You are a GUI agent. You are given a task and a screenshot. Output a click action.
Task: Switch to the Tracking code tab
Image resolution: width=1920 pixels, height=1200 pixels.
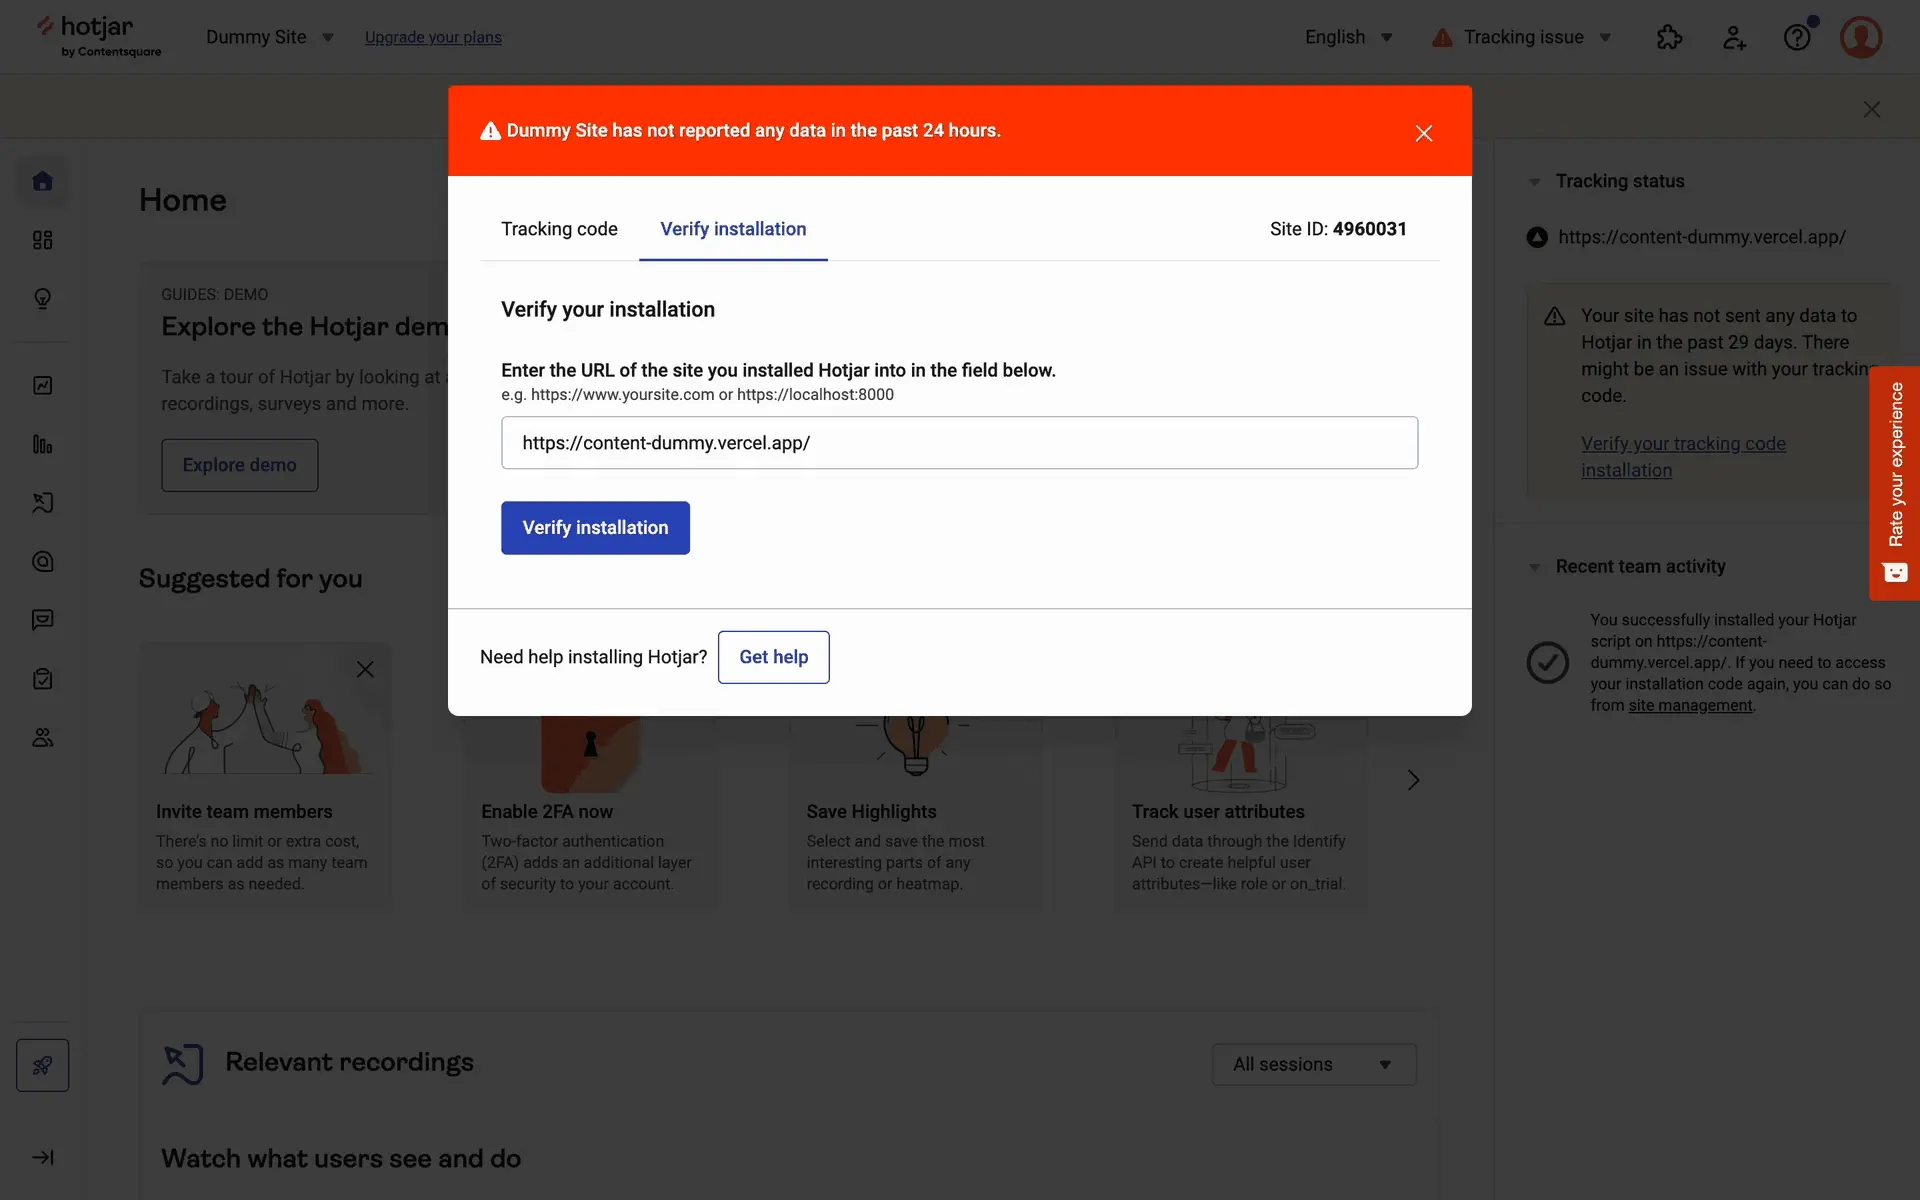(559, 229)
